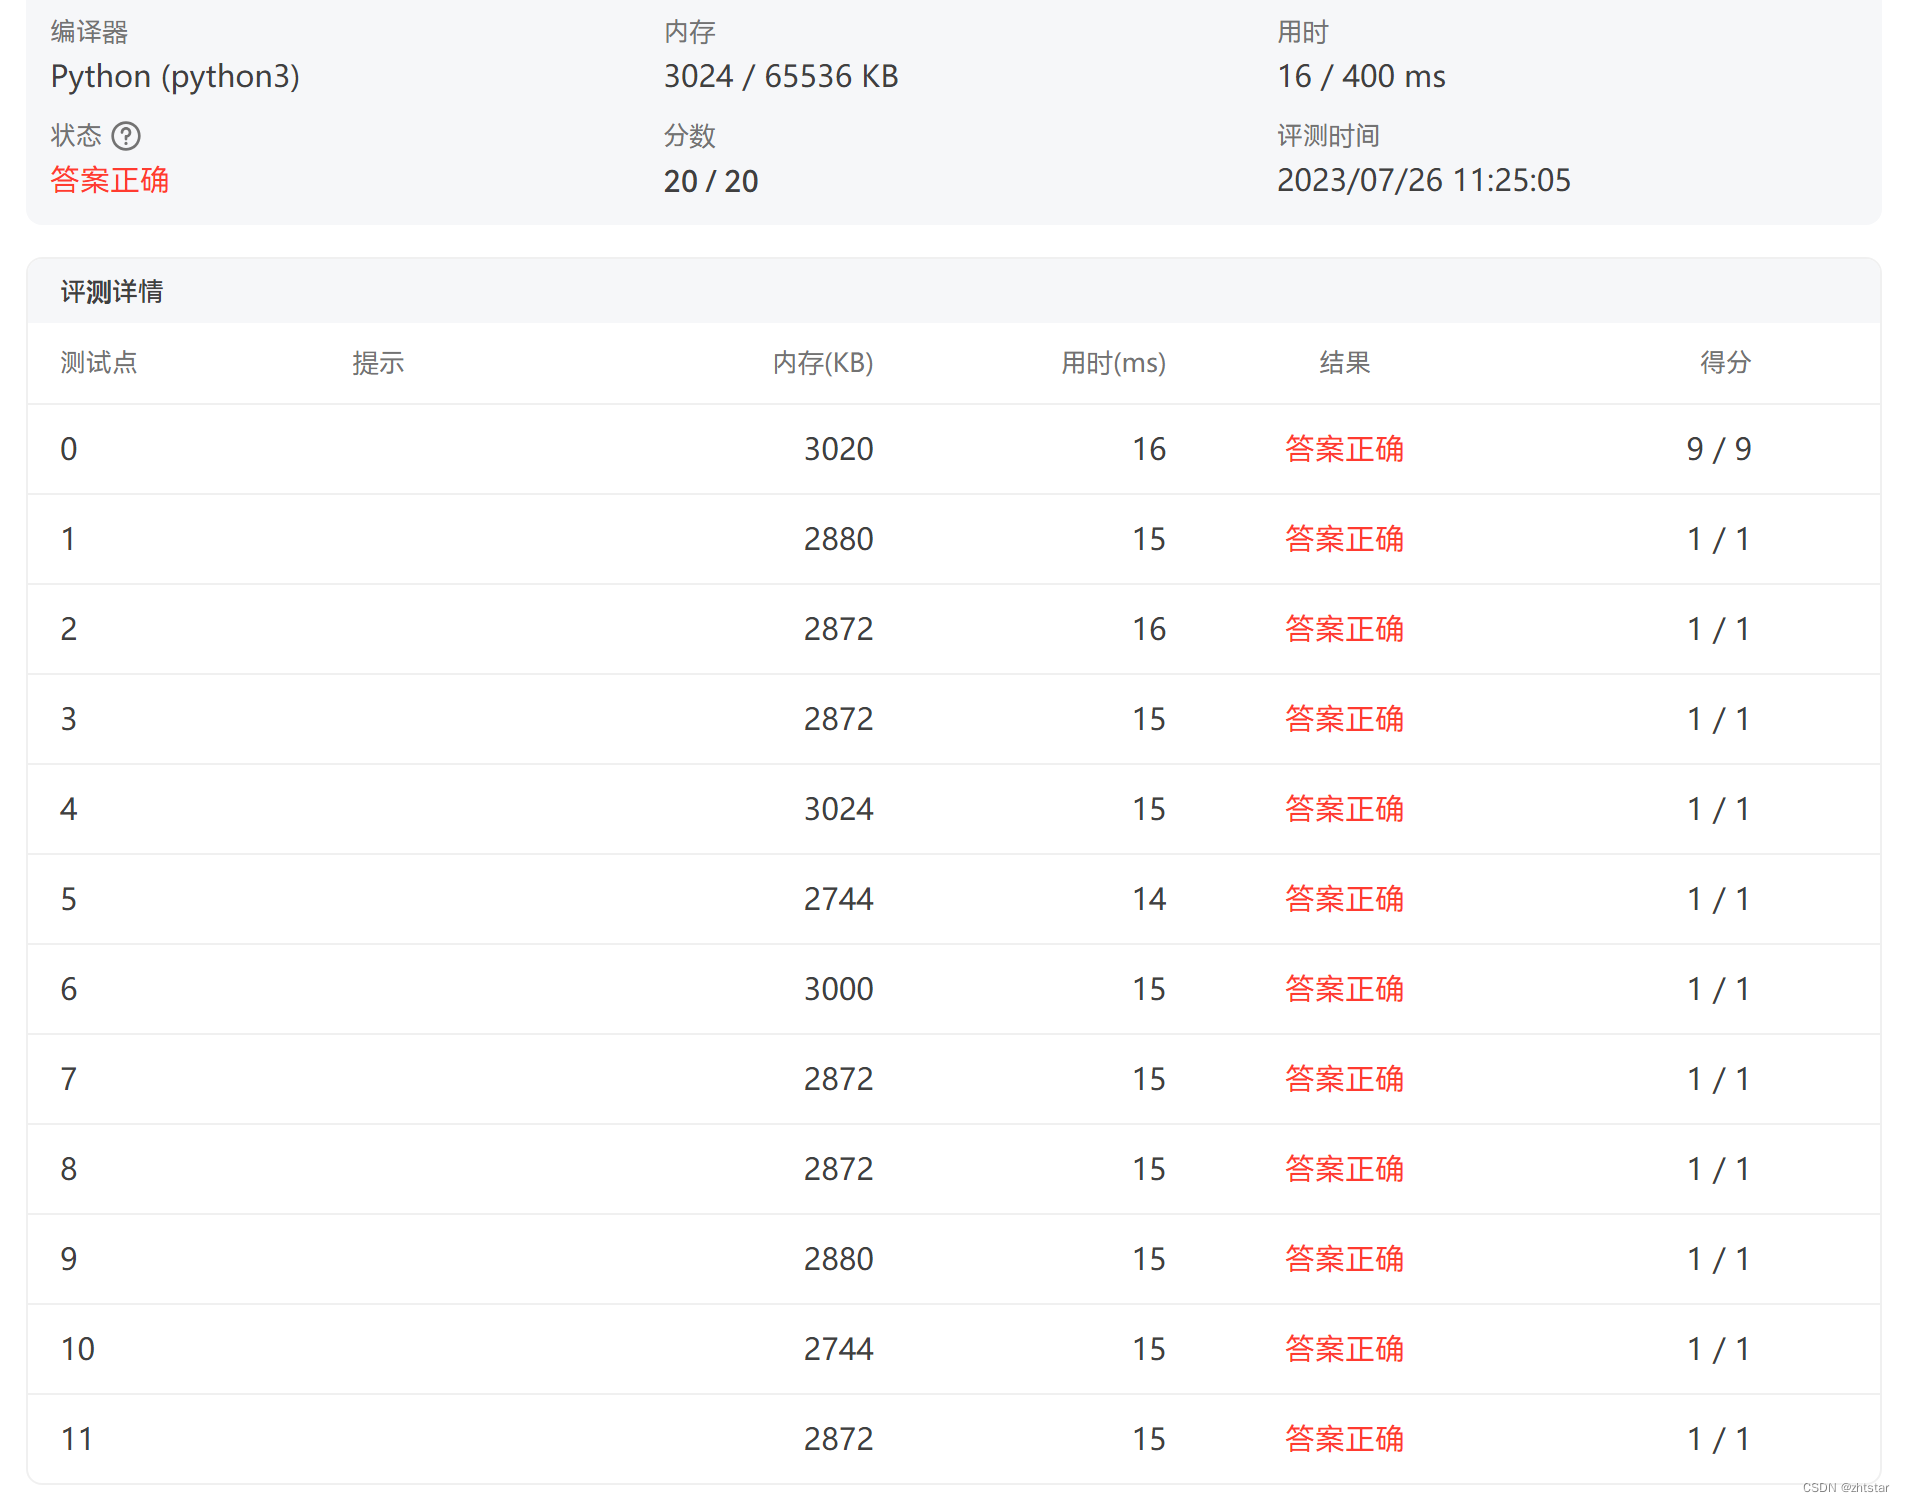1905x1502 pixels.
Task: Click score 9 / 9 for test point 0
Action: click(x=1719, y=449)
